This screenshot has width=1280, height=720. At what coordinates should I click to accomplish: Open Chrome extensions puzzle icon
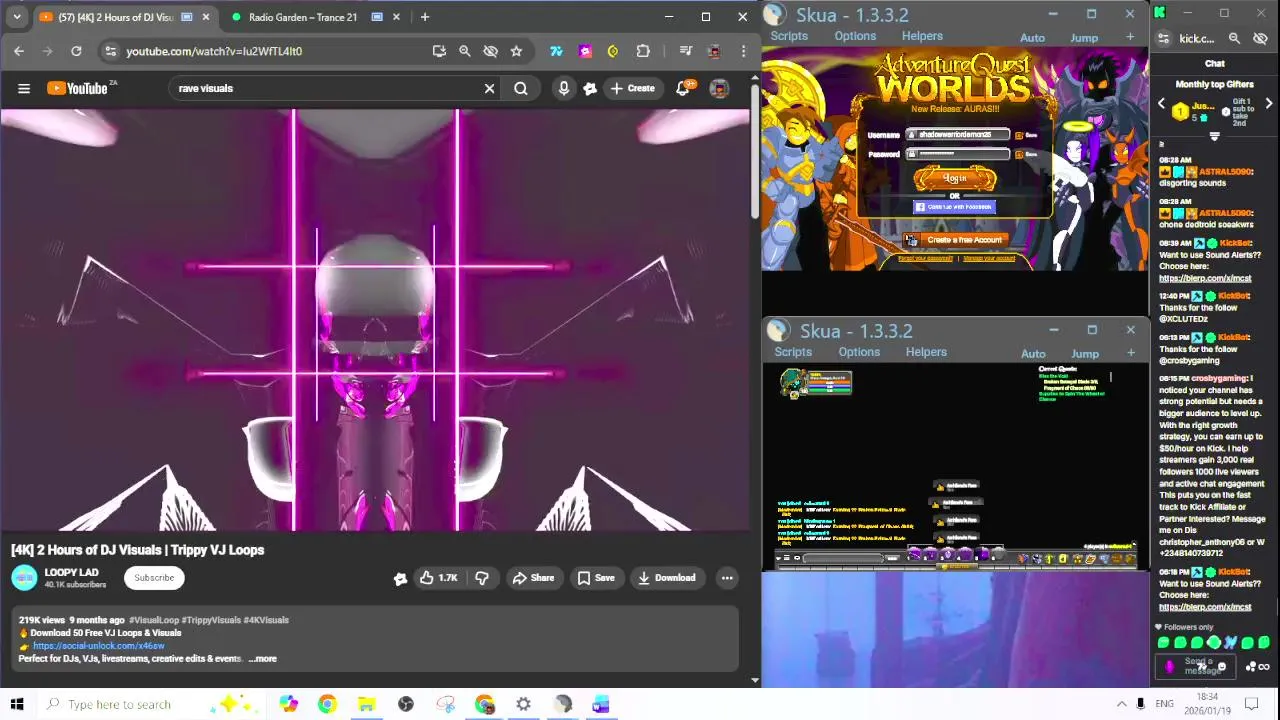[643, 51]
